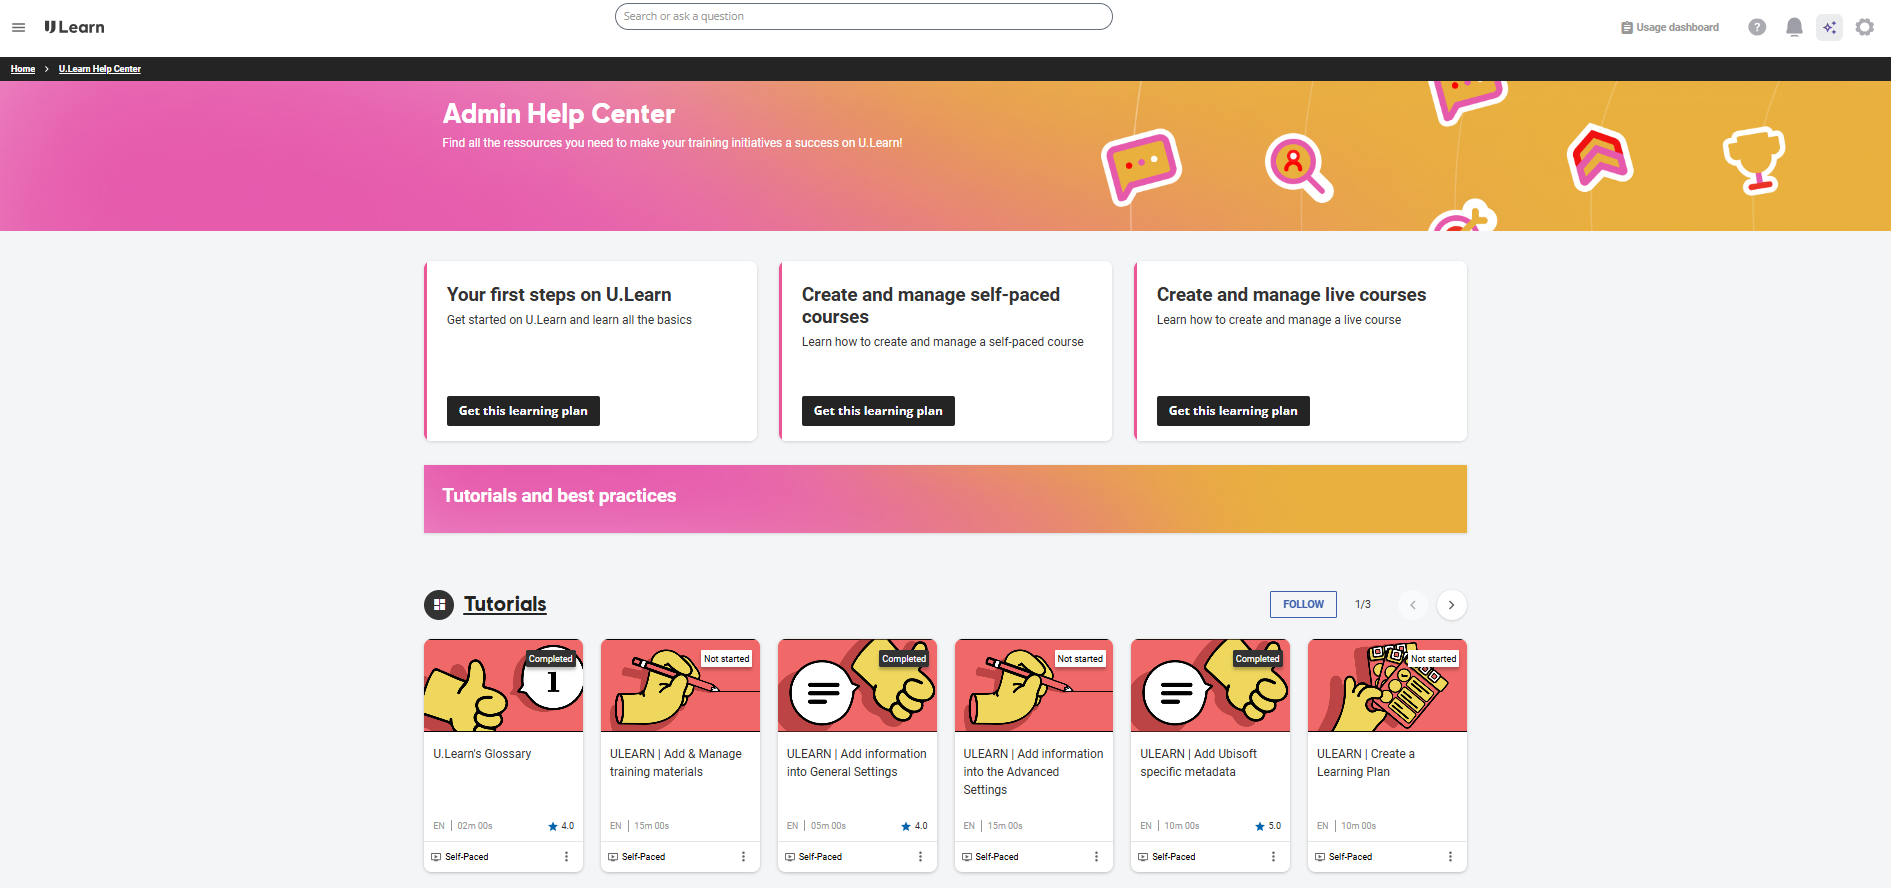Click the U.Learn's Glossary course title

[x=482, y=754]
